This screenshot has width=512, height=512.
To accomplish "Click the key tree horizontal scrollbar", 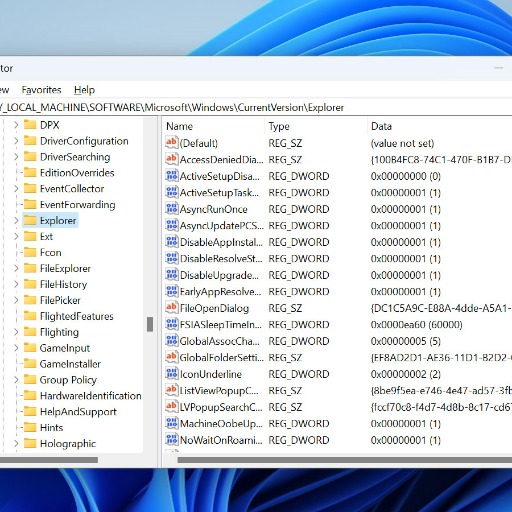I will pos(49,460).
